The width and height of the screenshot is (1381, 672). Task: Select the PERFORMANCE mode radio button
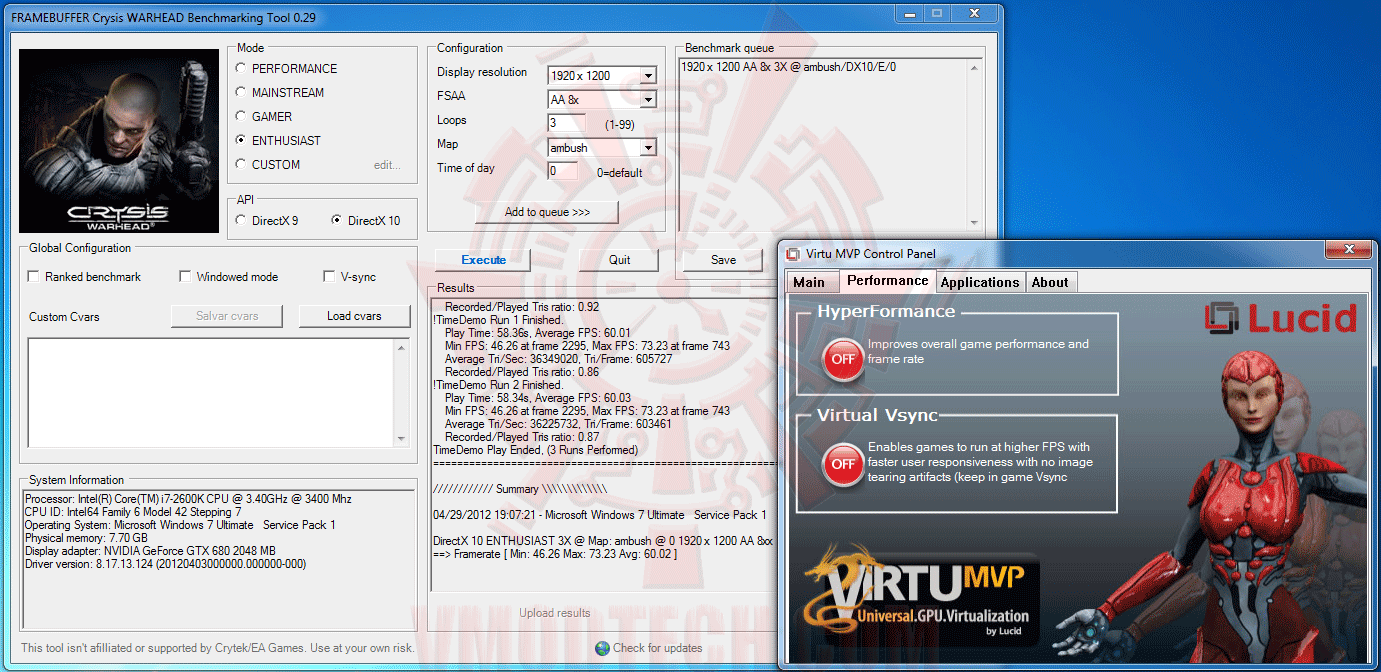[240, 69]
